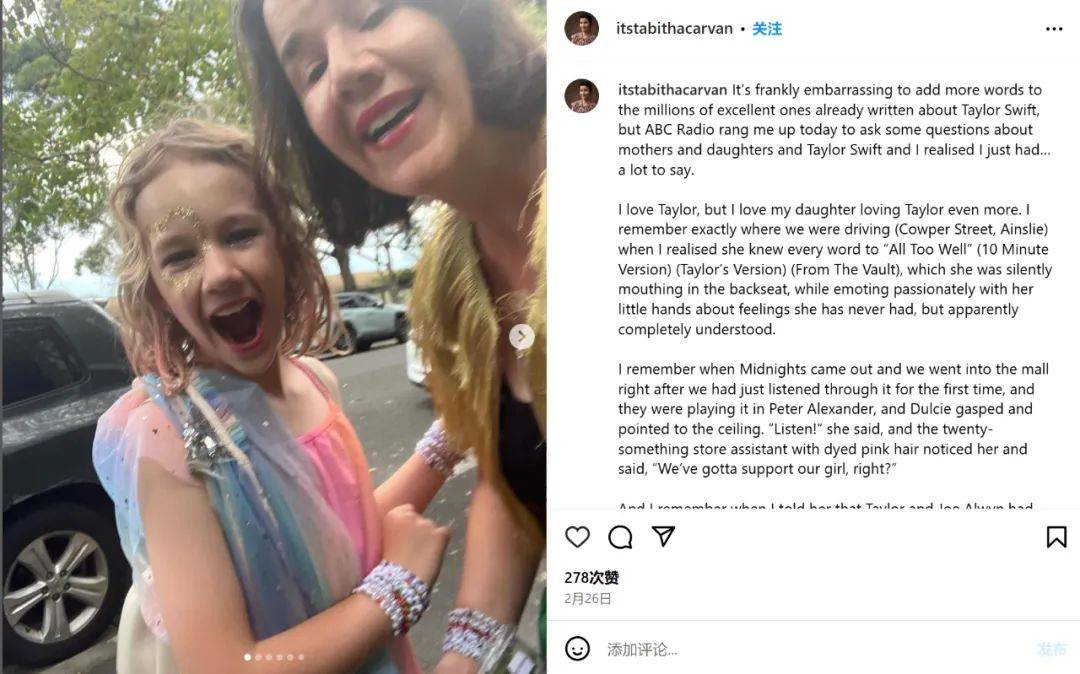Open itstabithacarvan username in header

pyautogui.click(x=674, y=29)
